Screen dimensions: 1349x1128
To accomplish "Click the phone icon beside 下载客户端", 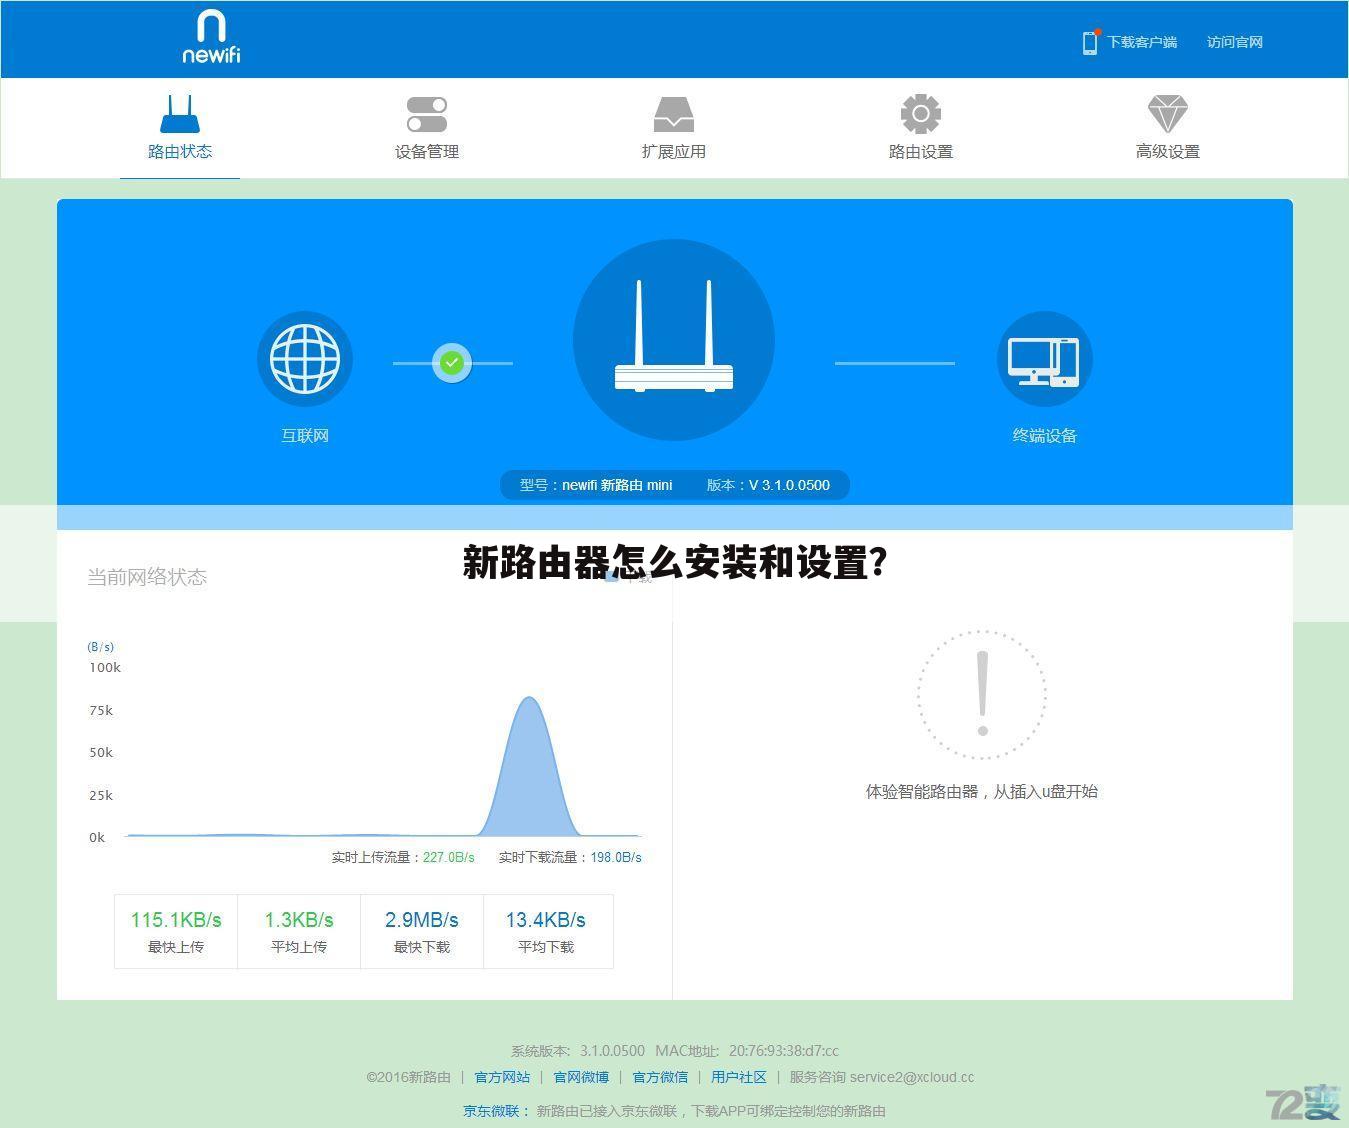I will tap(1090, 42).
